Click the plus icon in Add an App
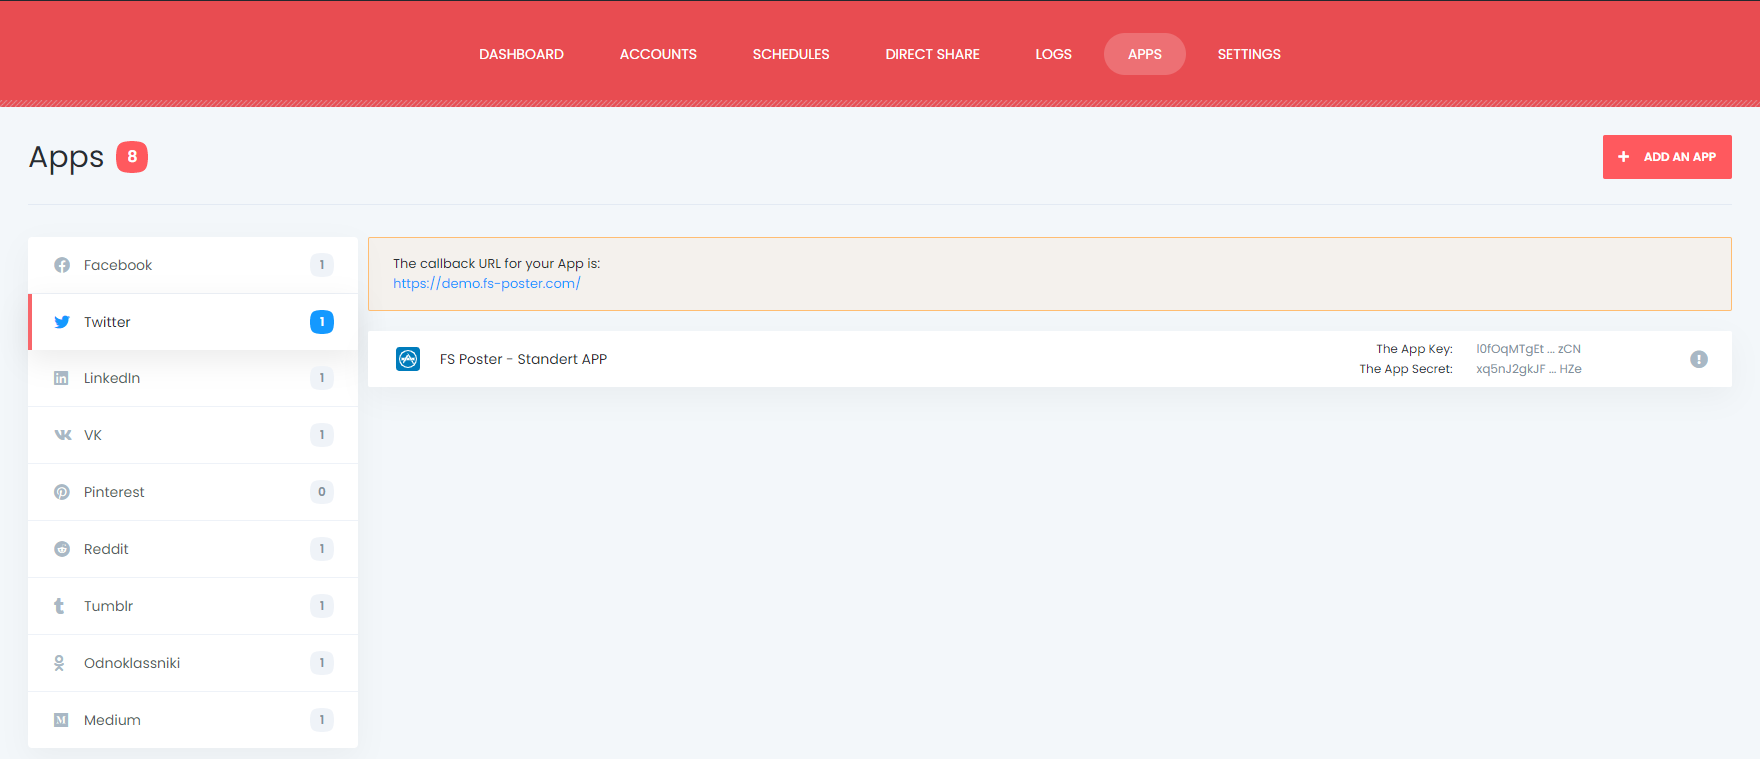 click(1624, 157)
